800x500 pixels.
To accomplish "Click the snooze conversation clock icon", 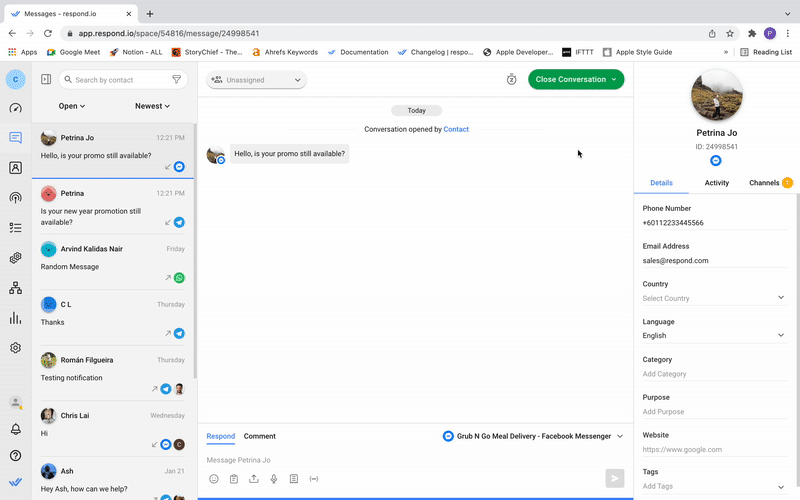I will pos(511,79).
